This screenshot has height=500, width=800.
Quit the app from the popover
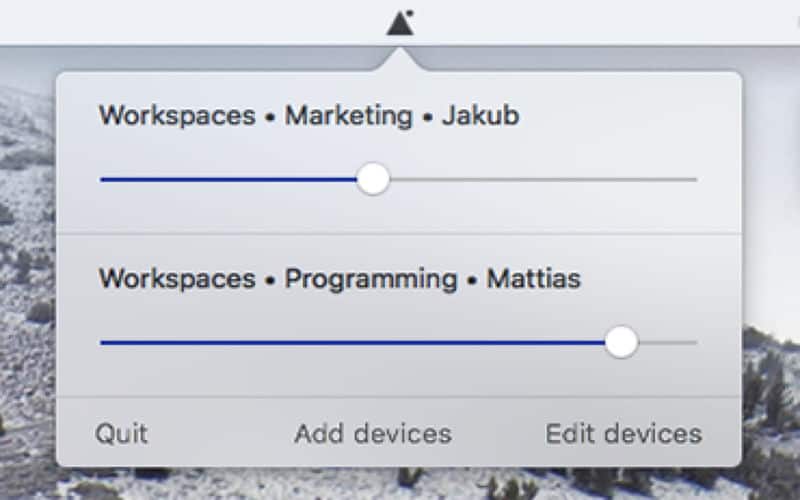[x=121, y=434]
